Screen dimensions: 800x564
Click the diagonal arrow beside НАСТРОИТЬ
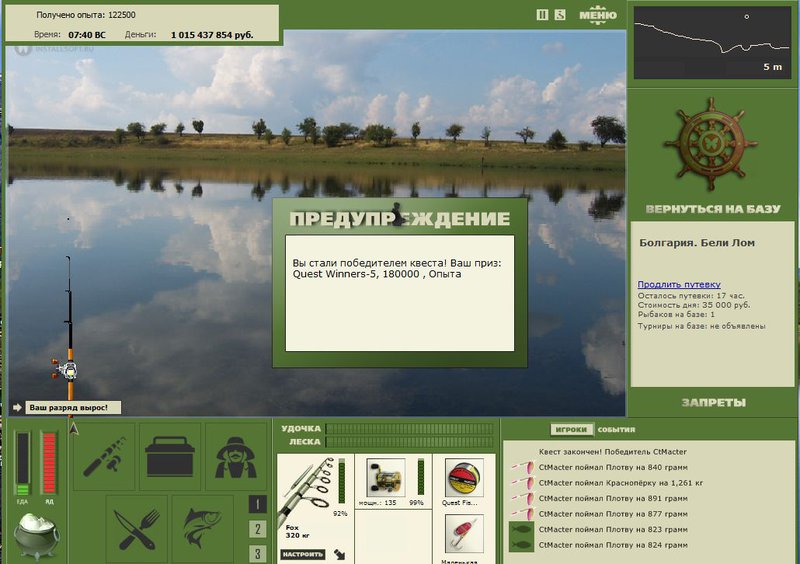[339, 554]
